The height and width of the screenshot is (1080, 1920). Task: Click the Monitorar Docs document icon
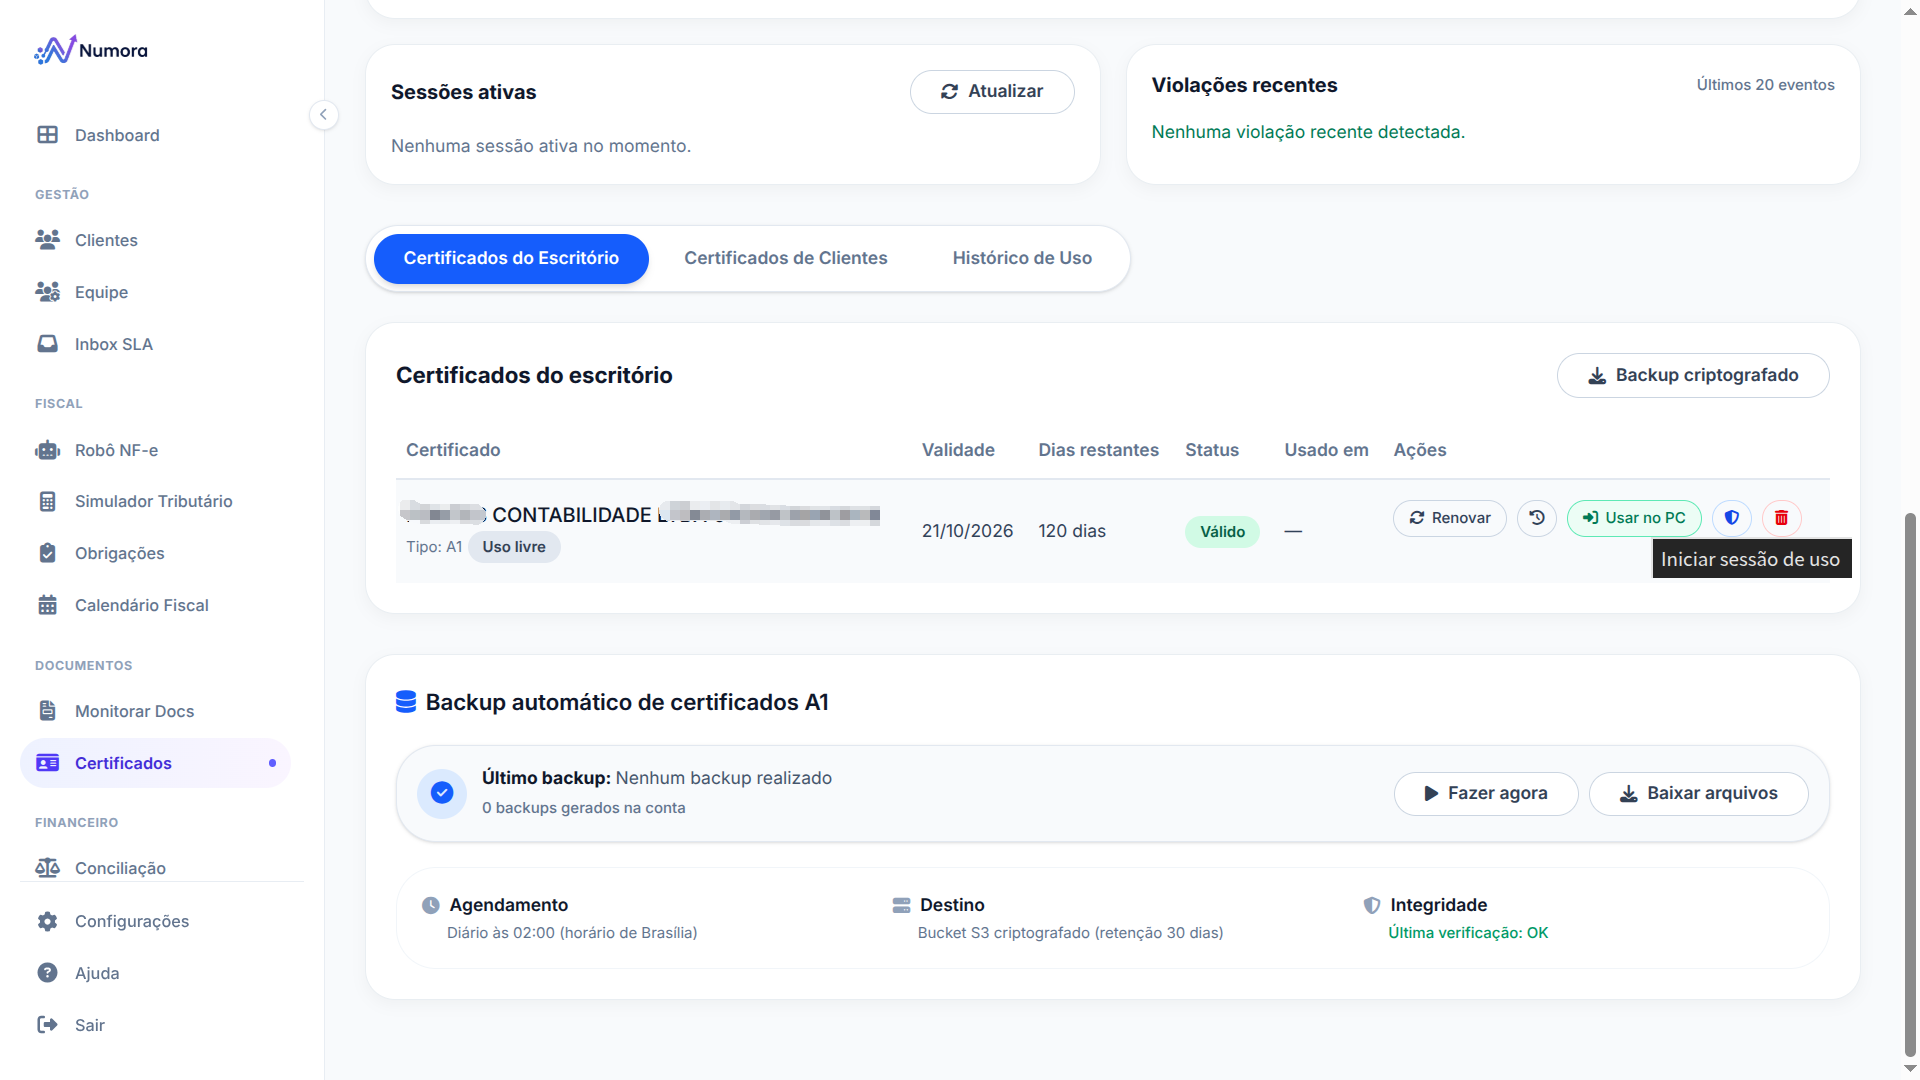pyautogui.click(x=47, y=711)
